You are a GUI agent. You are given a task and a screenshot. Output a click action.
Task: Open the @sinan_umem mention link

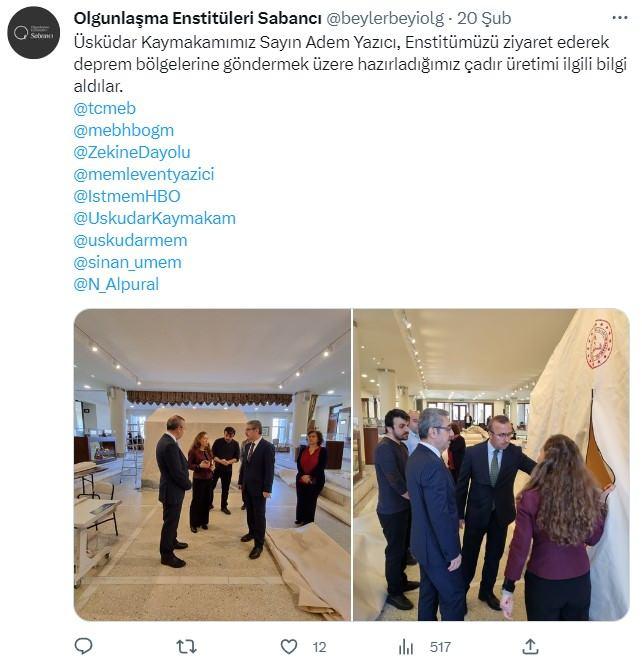pyautogui.click(x=128, y=262)
